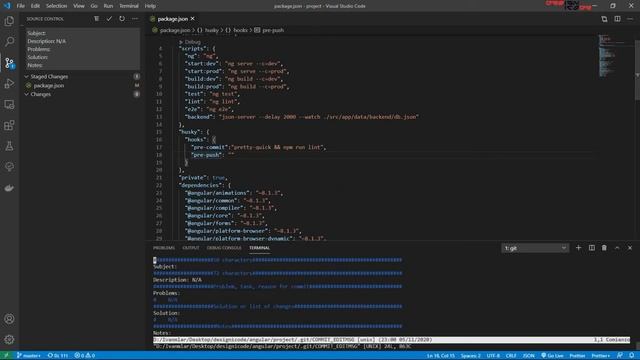Change end of line sequence CRLF

pos(511,356)
